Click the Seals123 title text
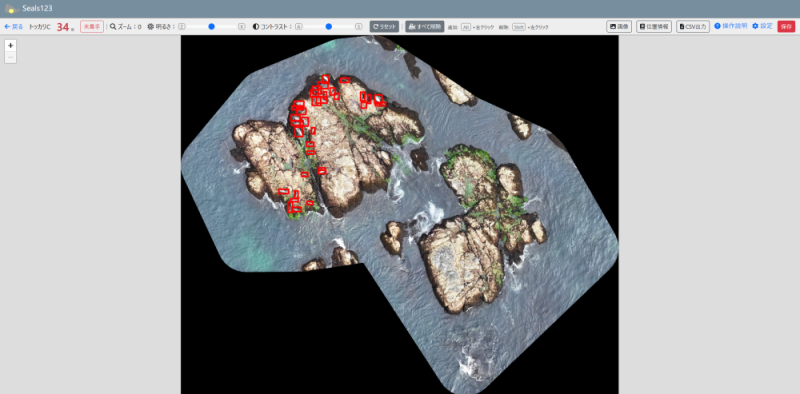 [x=37, y=9]
